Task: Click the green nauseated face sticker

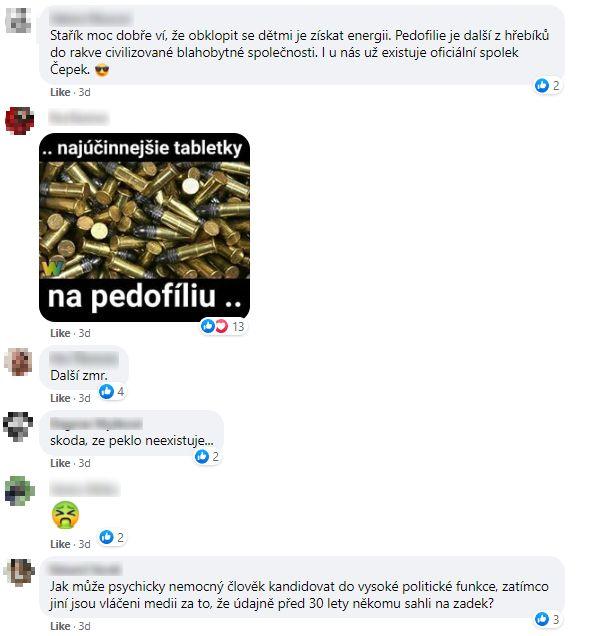Action: point(65,514)
